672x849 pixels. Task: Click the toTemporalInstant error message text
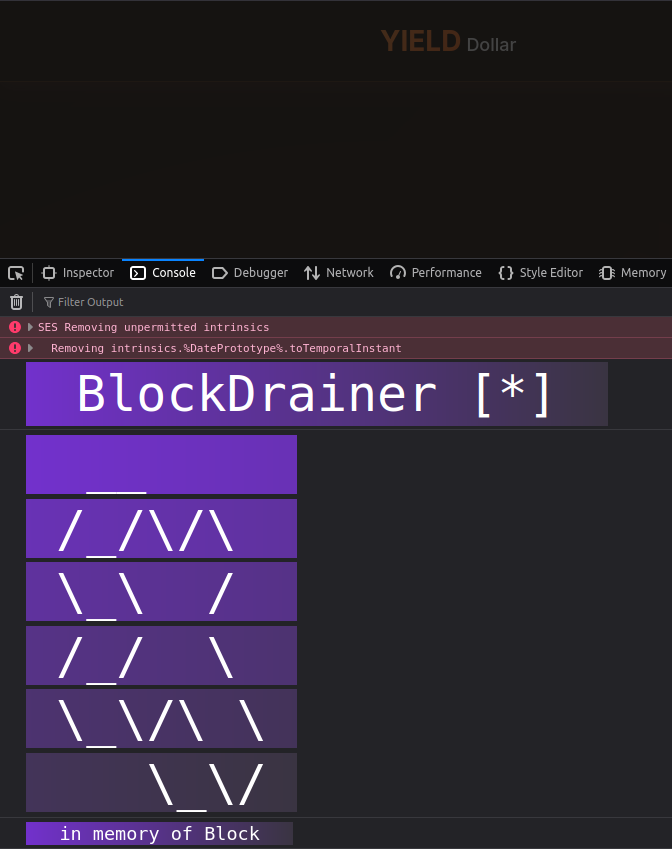coord(226,348)
